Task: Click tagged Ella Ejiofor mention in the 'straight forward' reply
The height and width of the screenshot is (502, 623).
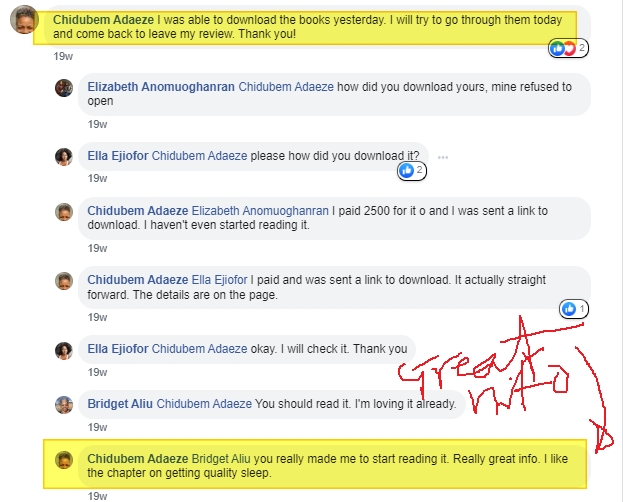Action: pos(220,280)
